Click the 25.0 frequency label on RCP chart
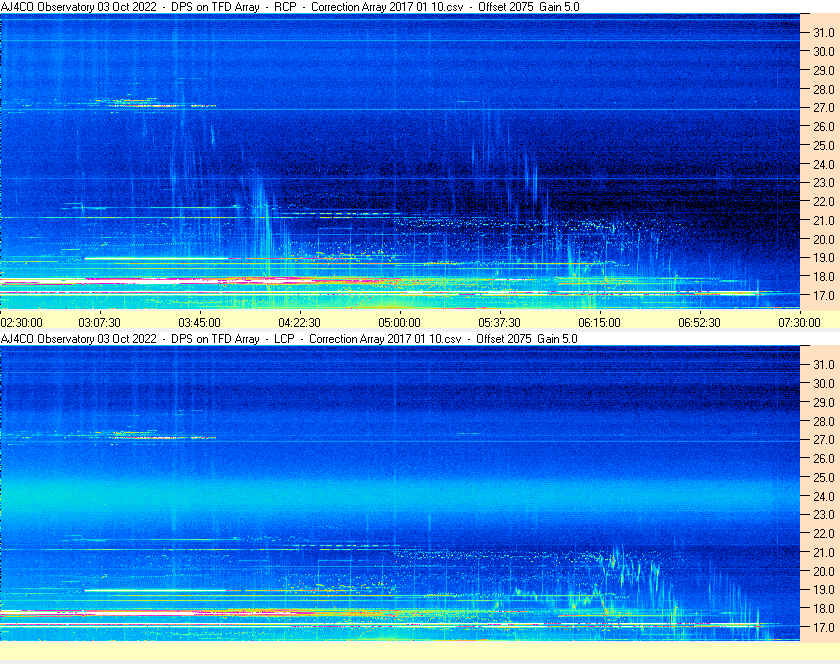 824,145
